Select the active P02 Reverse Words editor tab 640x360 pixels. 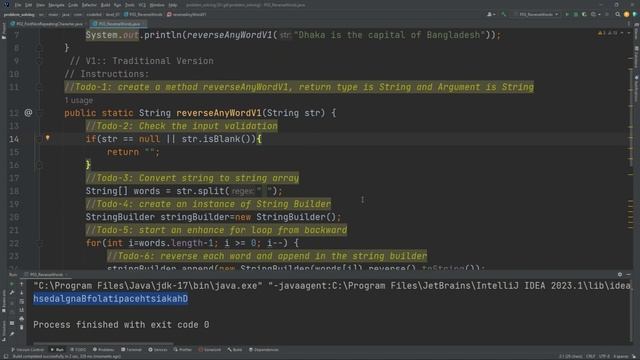click(117, 24)
